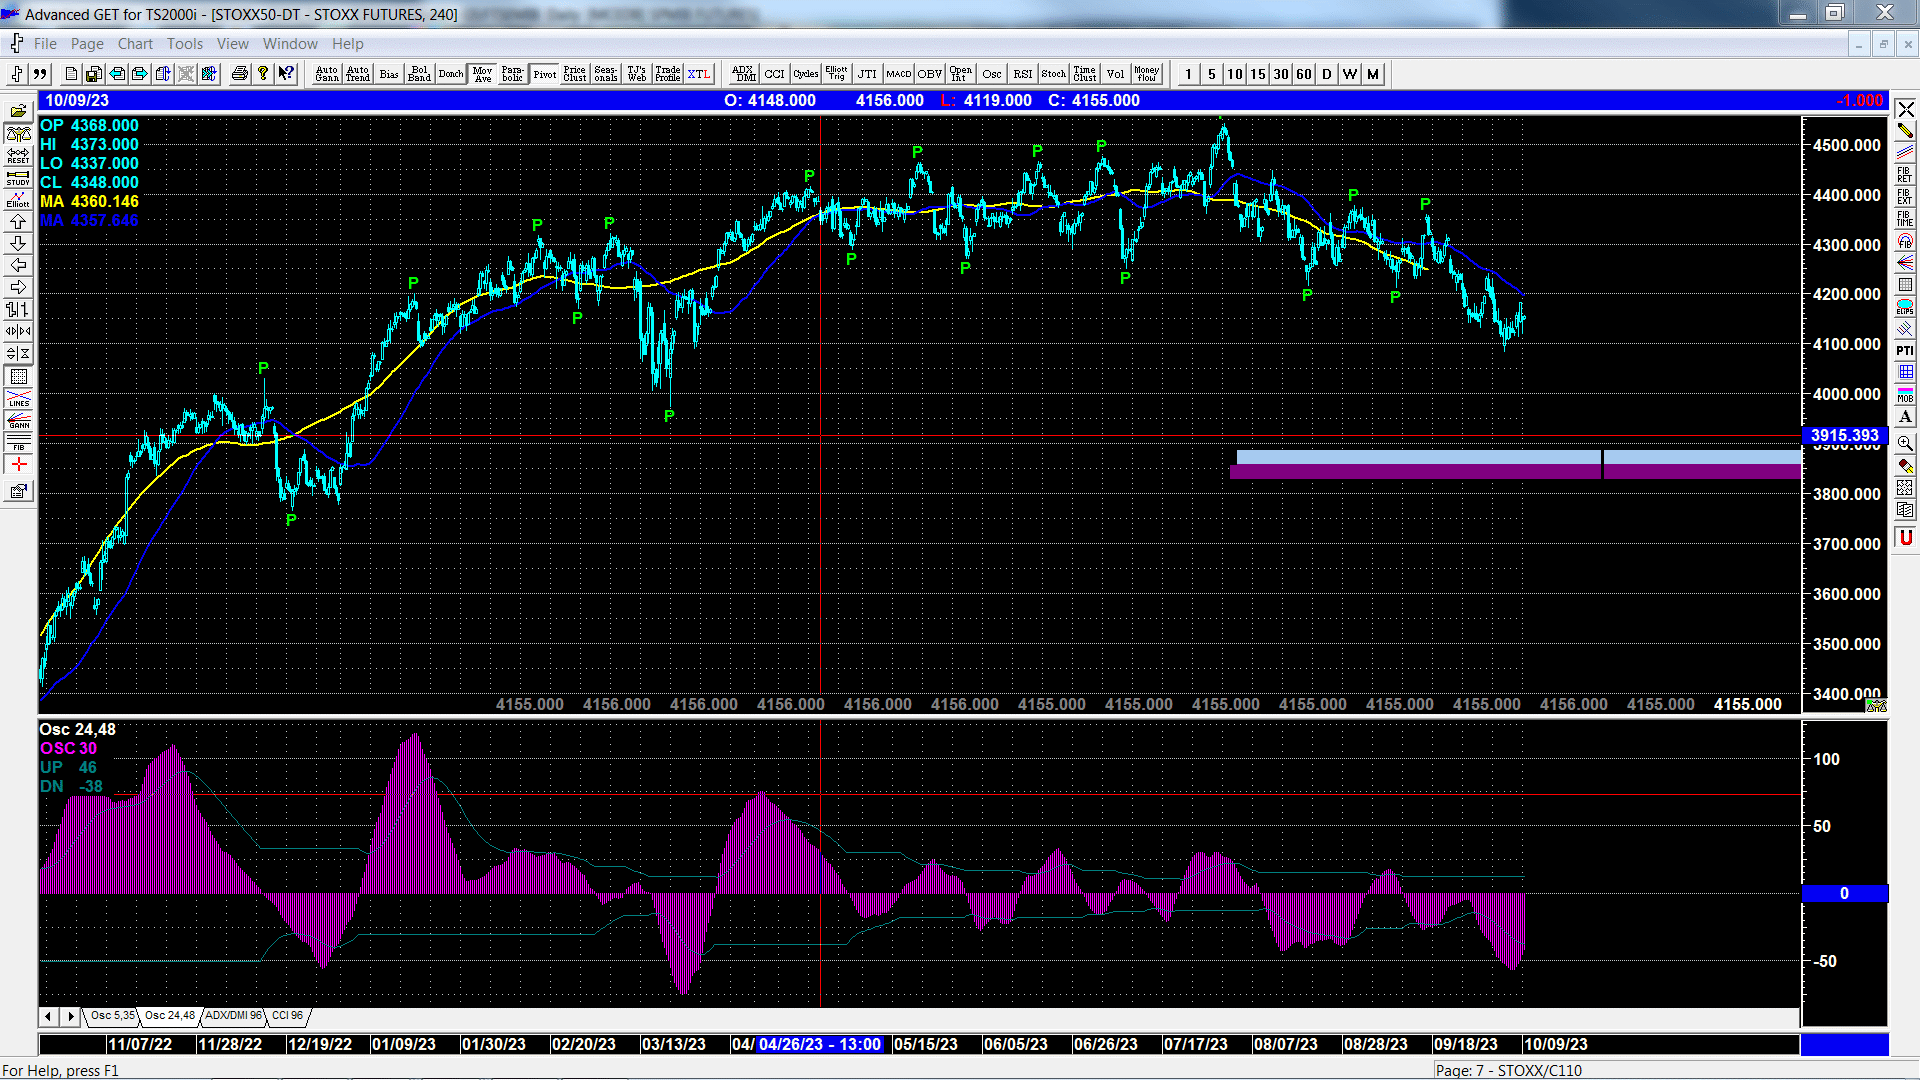Viewport: 1920px width, 1080px height.
Task: Go to next page icon
Action: 139,74
